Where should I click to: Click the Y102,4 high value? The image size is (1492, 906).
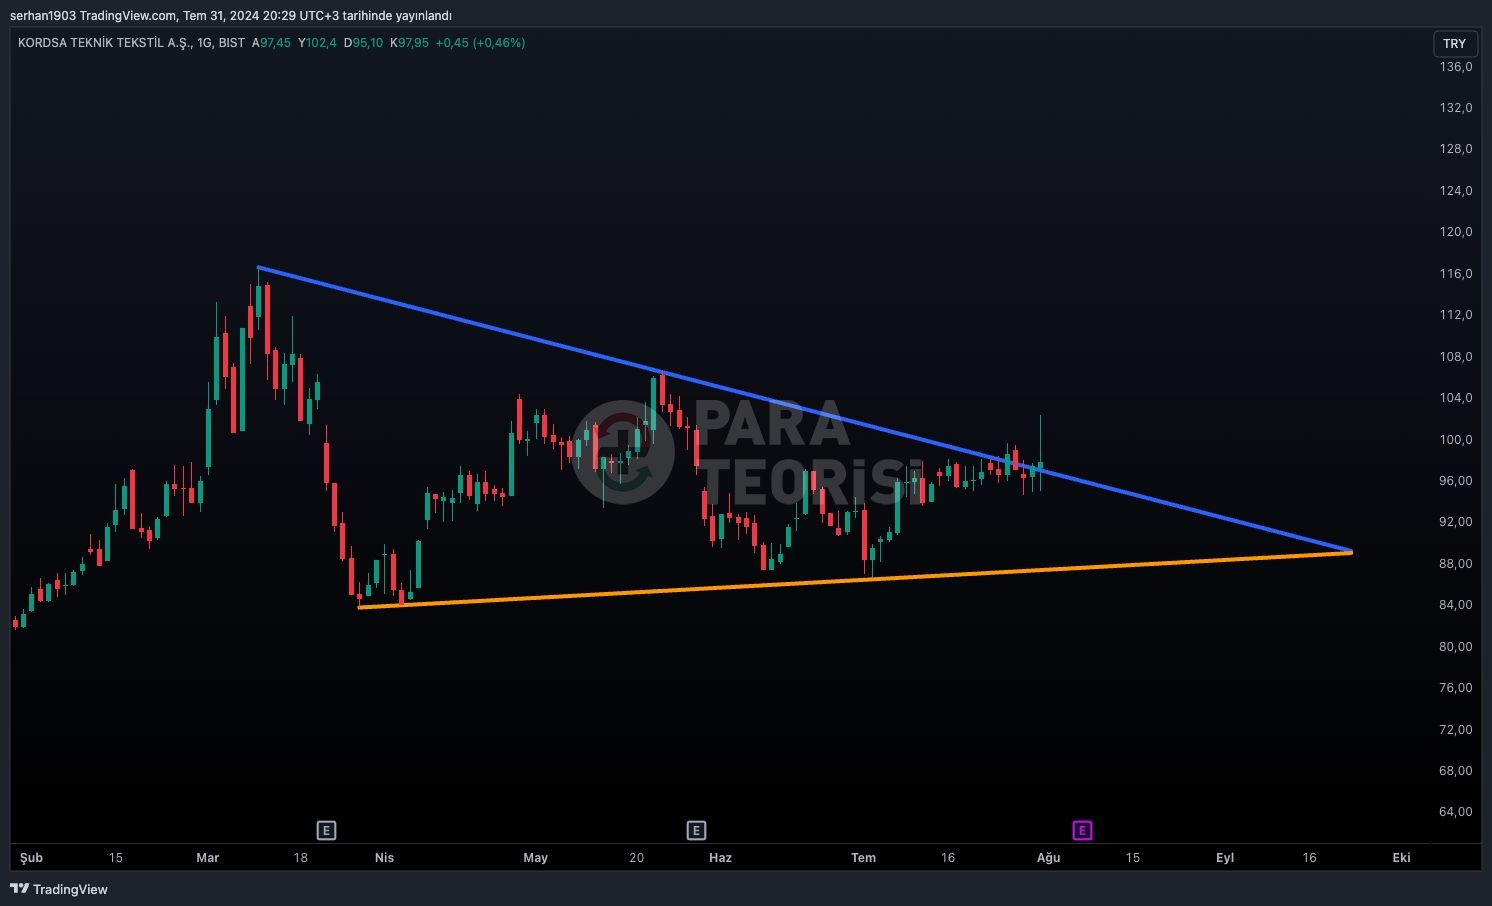click(317, 43)
